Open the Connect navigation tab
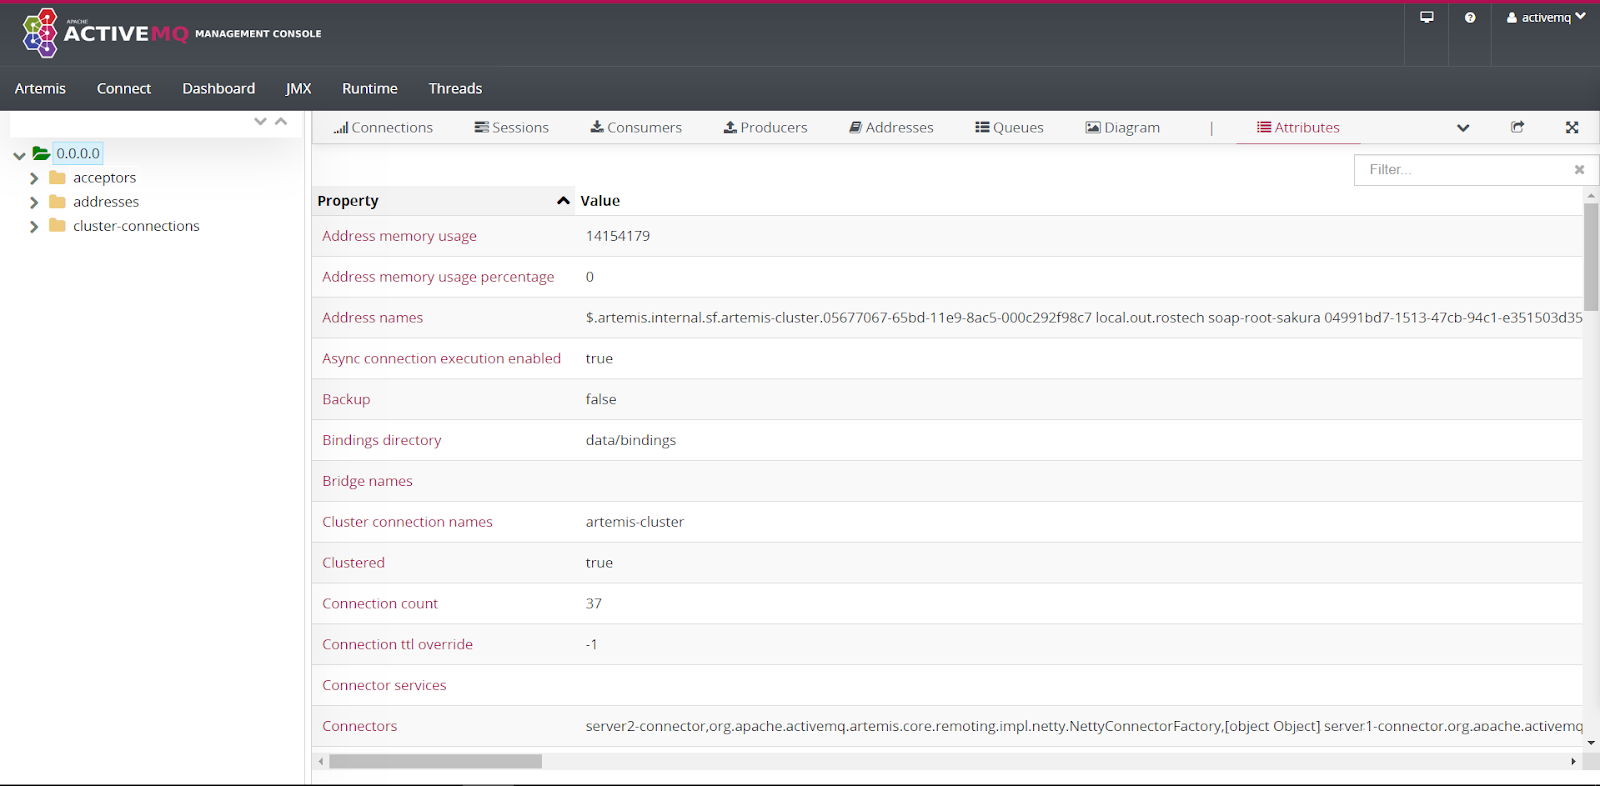 [124, 88]
